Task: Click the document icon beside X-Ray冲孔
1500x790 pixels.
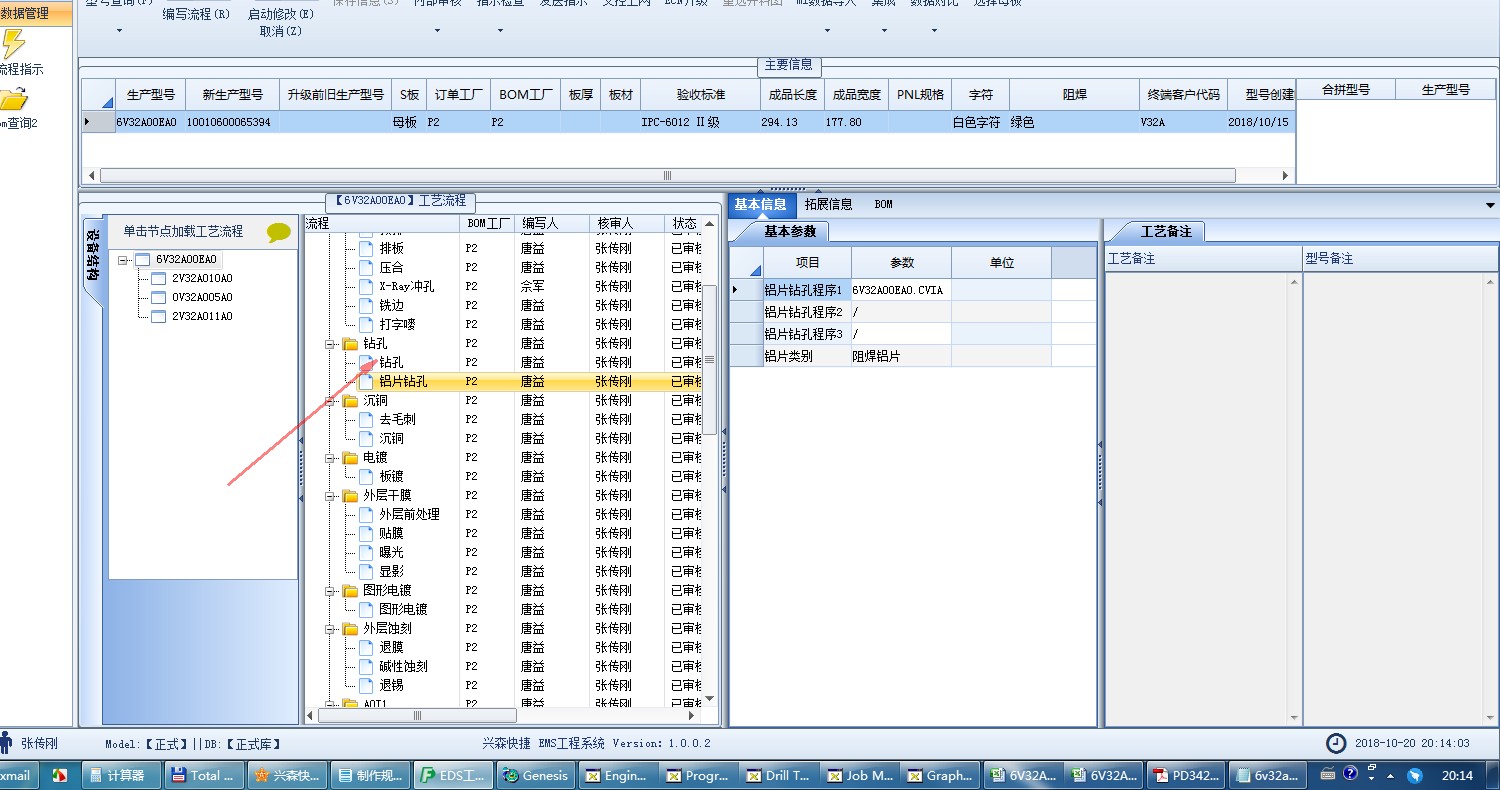Action: (x=365, y=286)
